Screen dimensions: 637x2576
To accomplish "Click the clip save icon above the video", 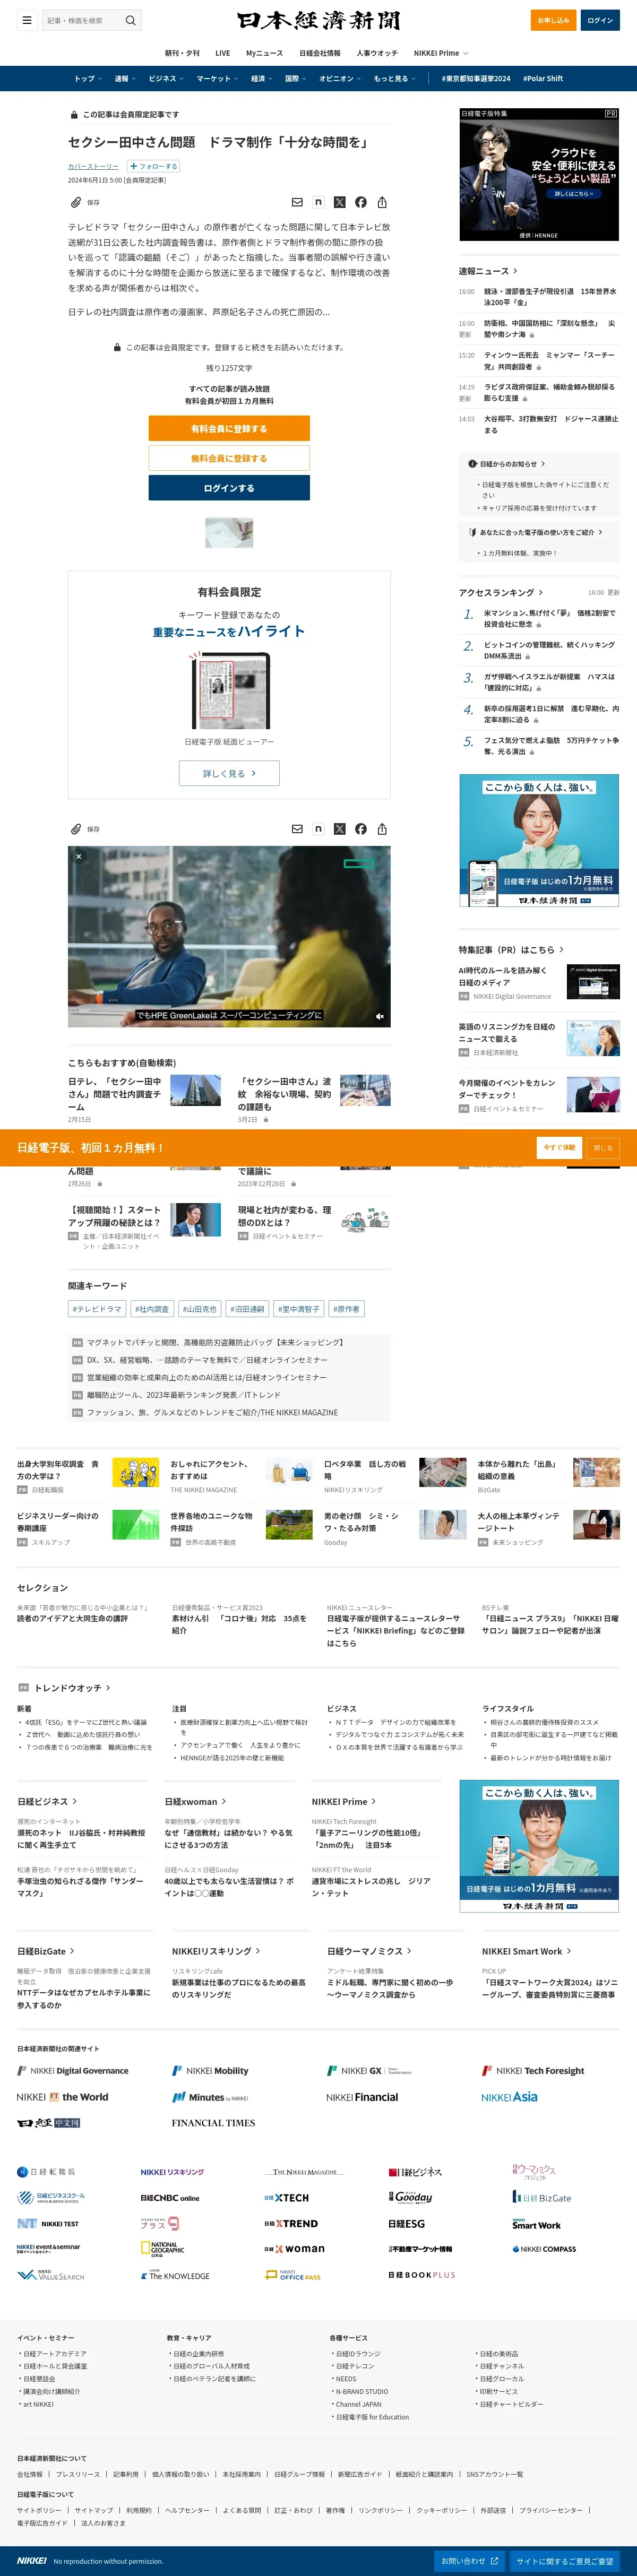I will [x=76, y=829].
